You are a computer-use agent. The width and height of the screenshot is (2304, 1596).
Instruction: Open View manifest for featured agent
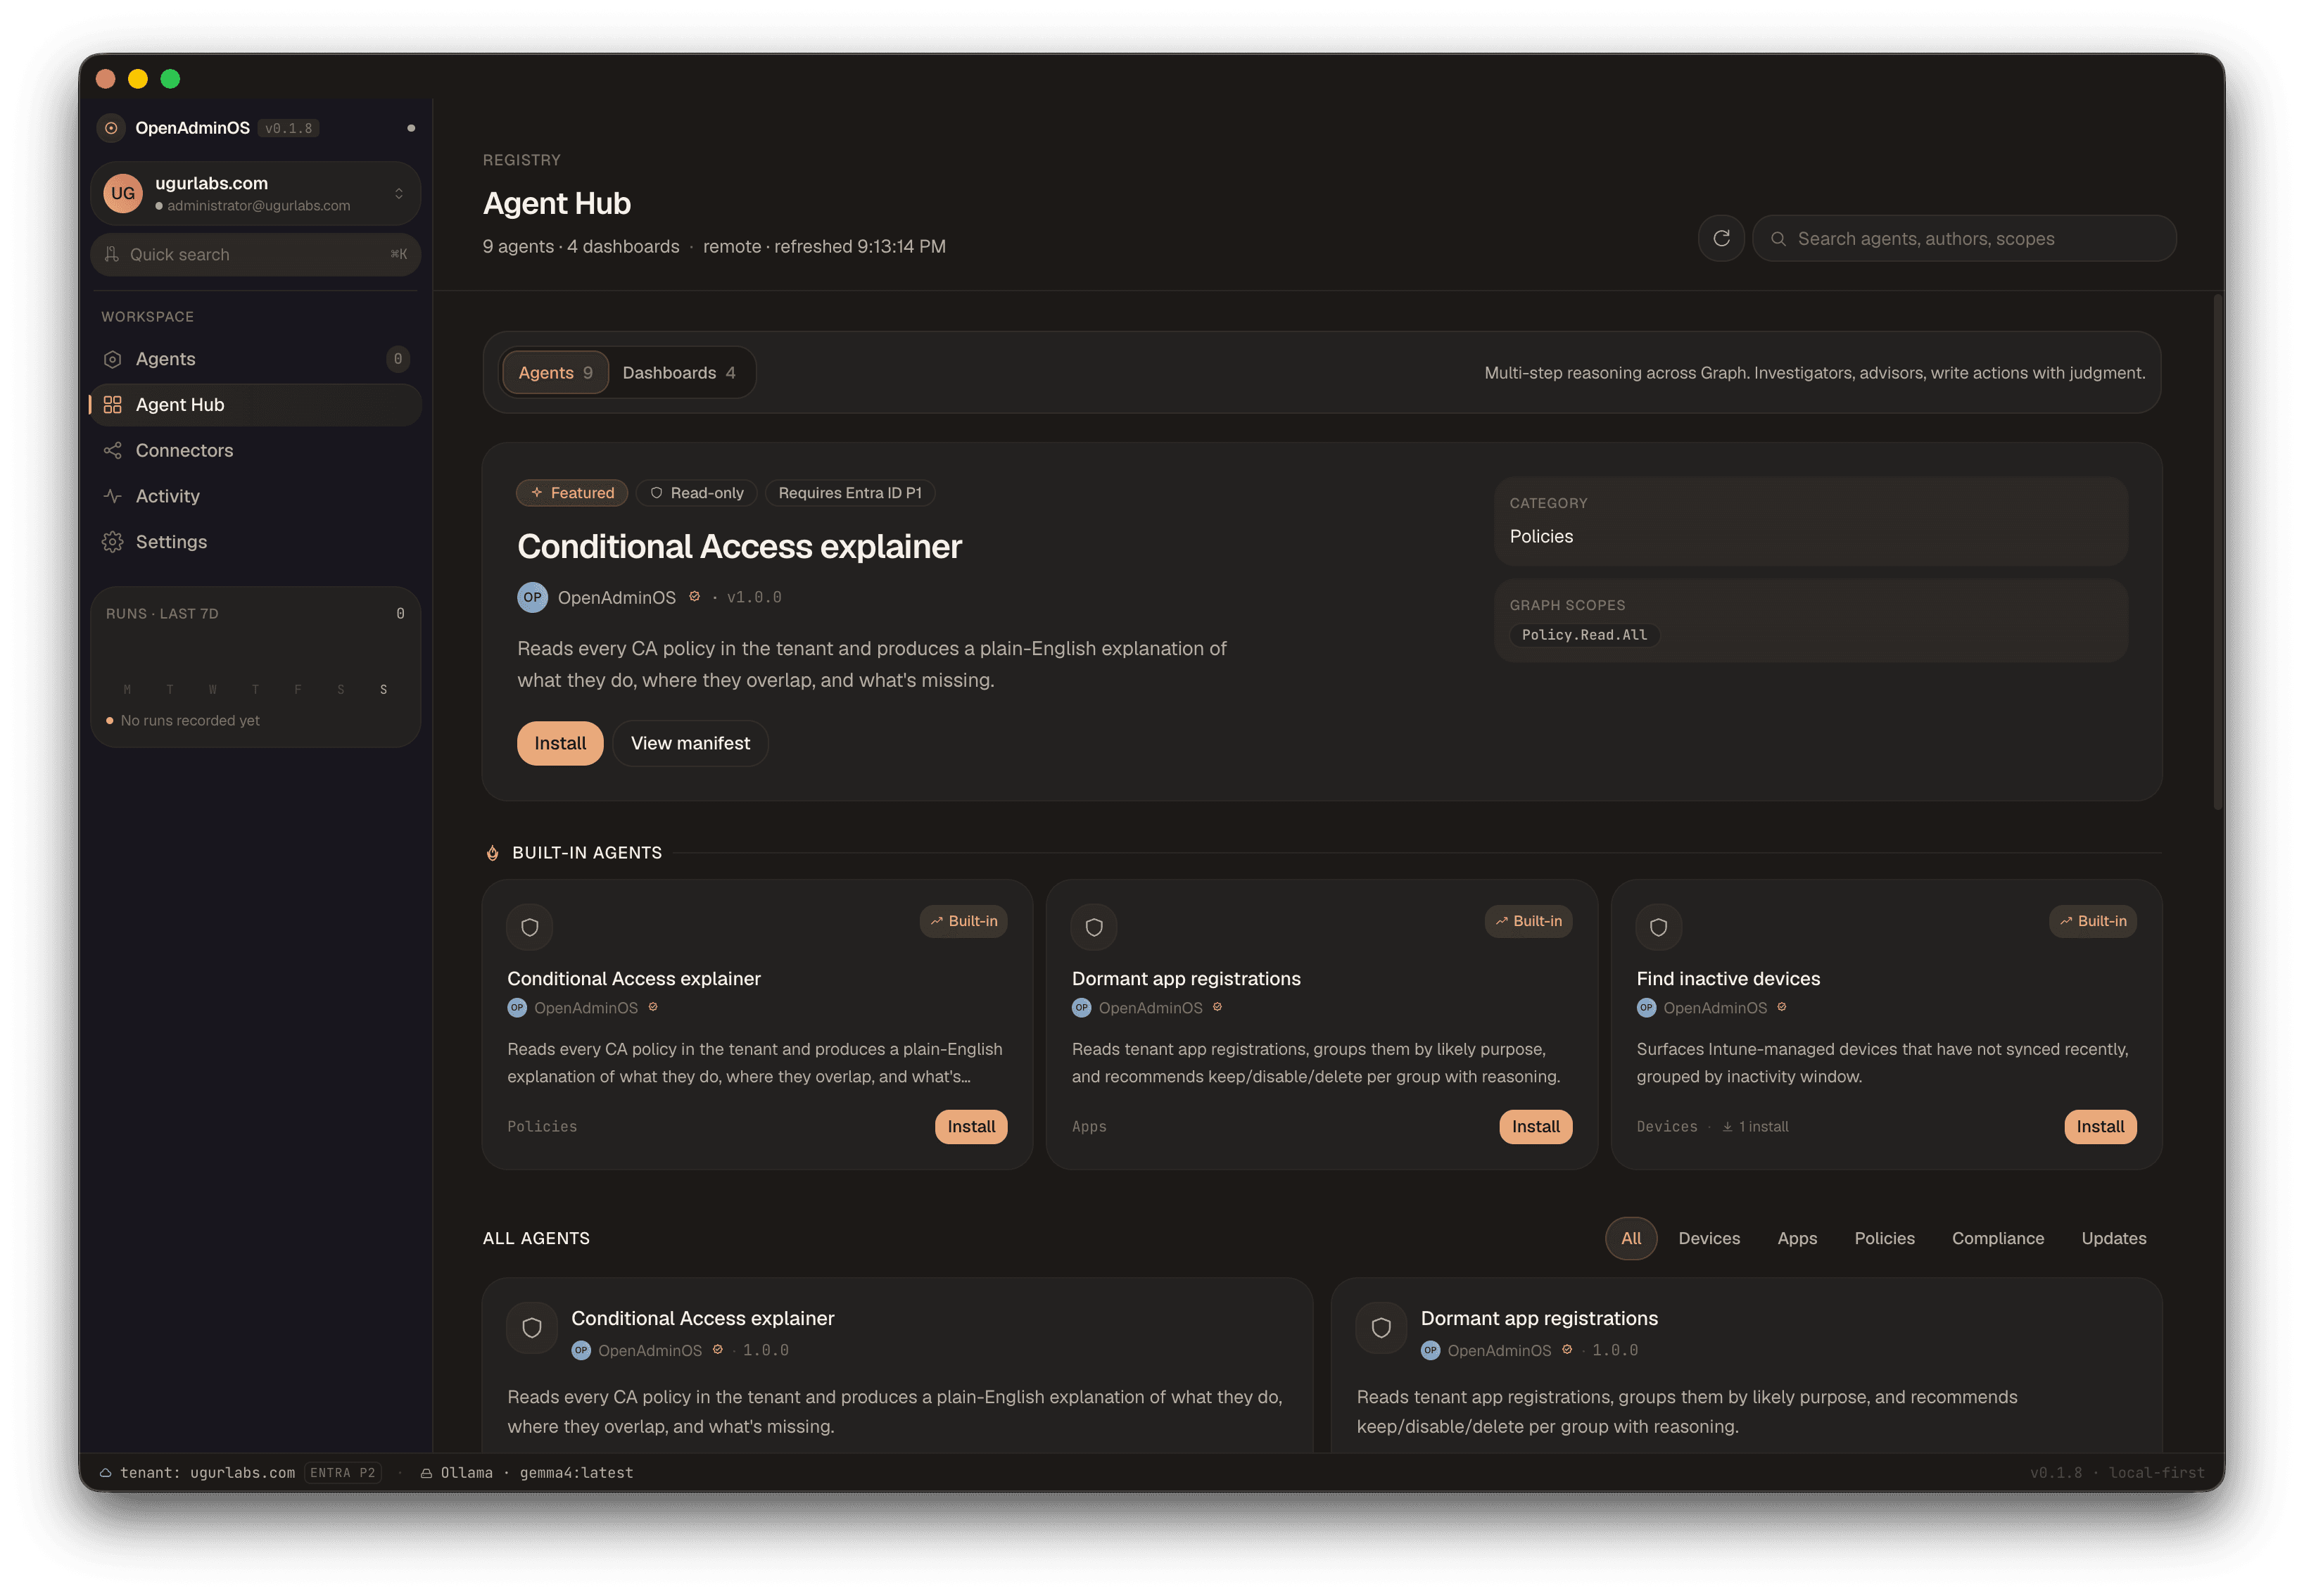[690, 743]
